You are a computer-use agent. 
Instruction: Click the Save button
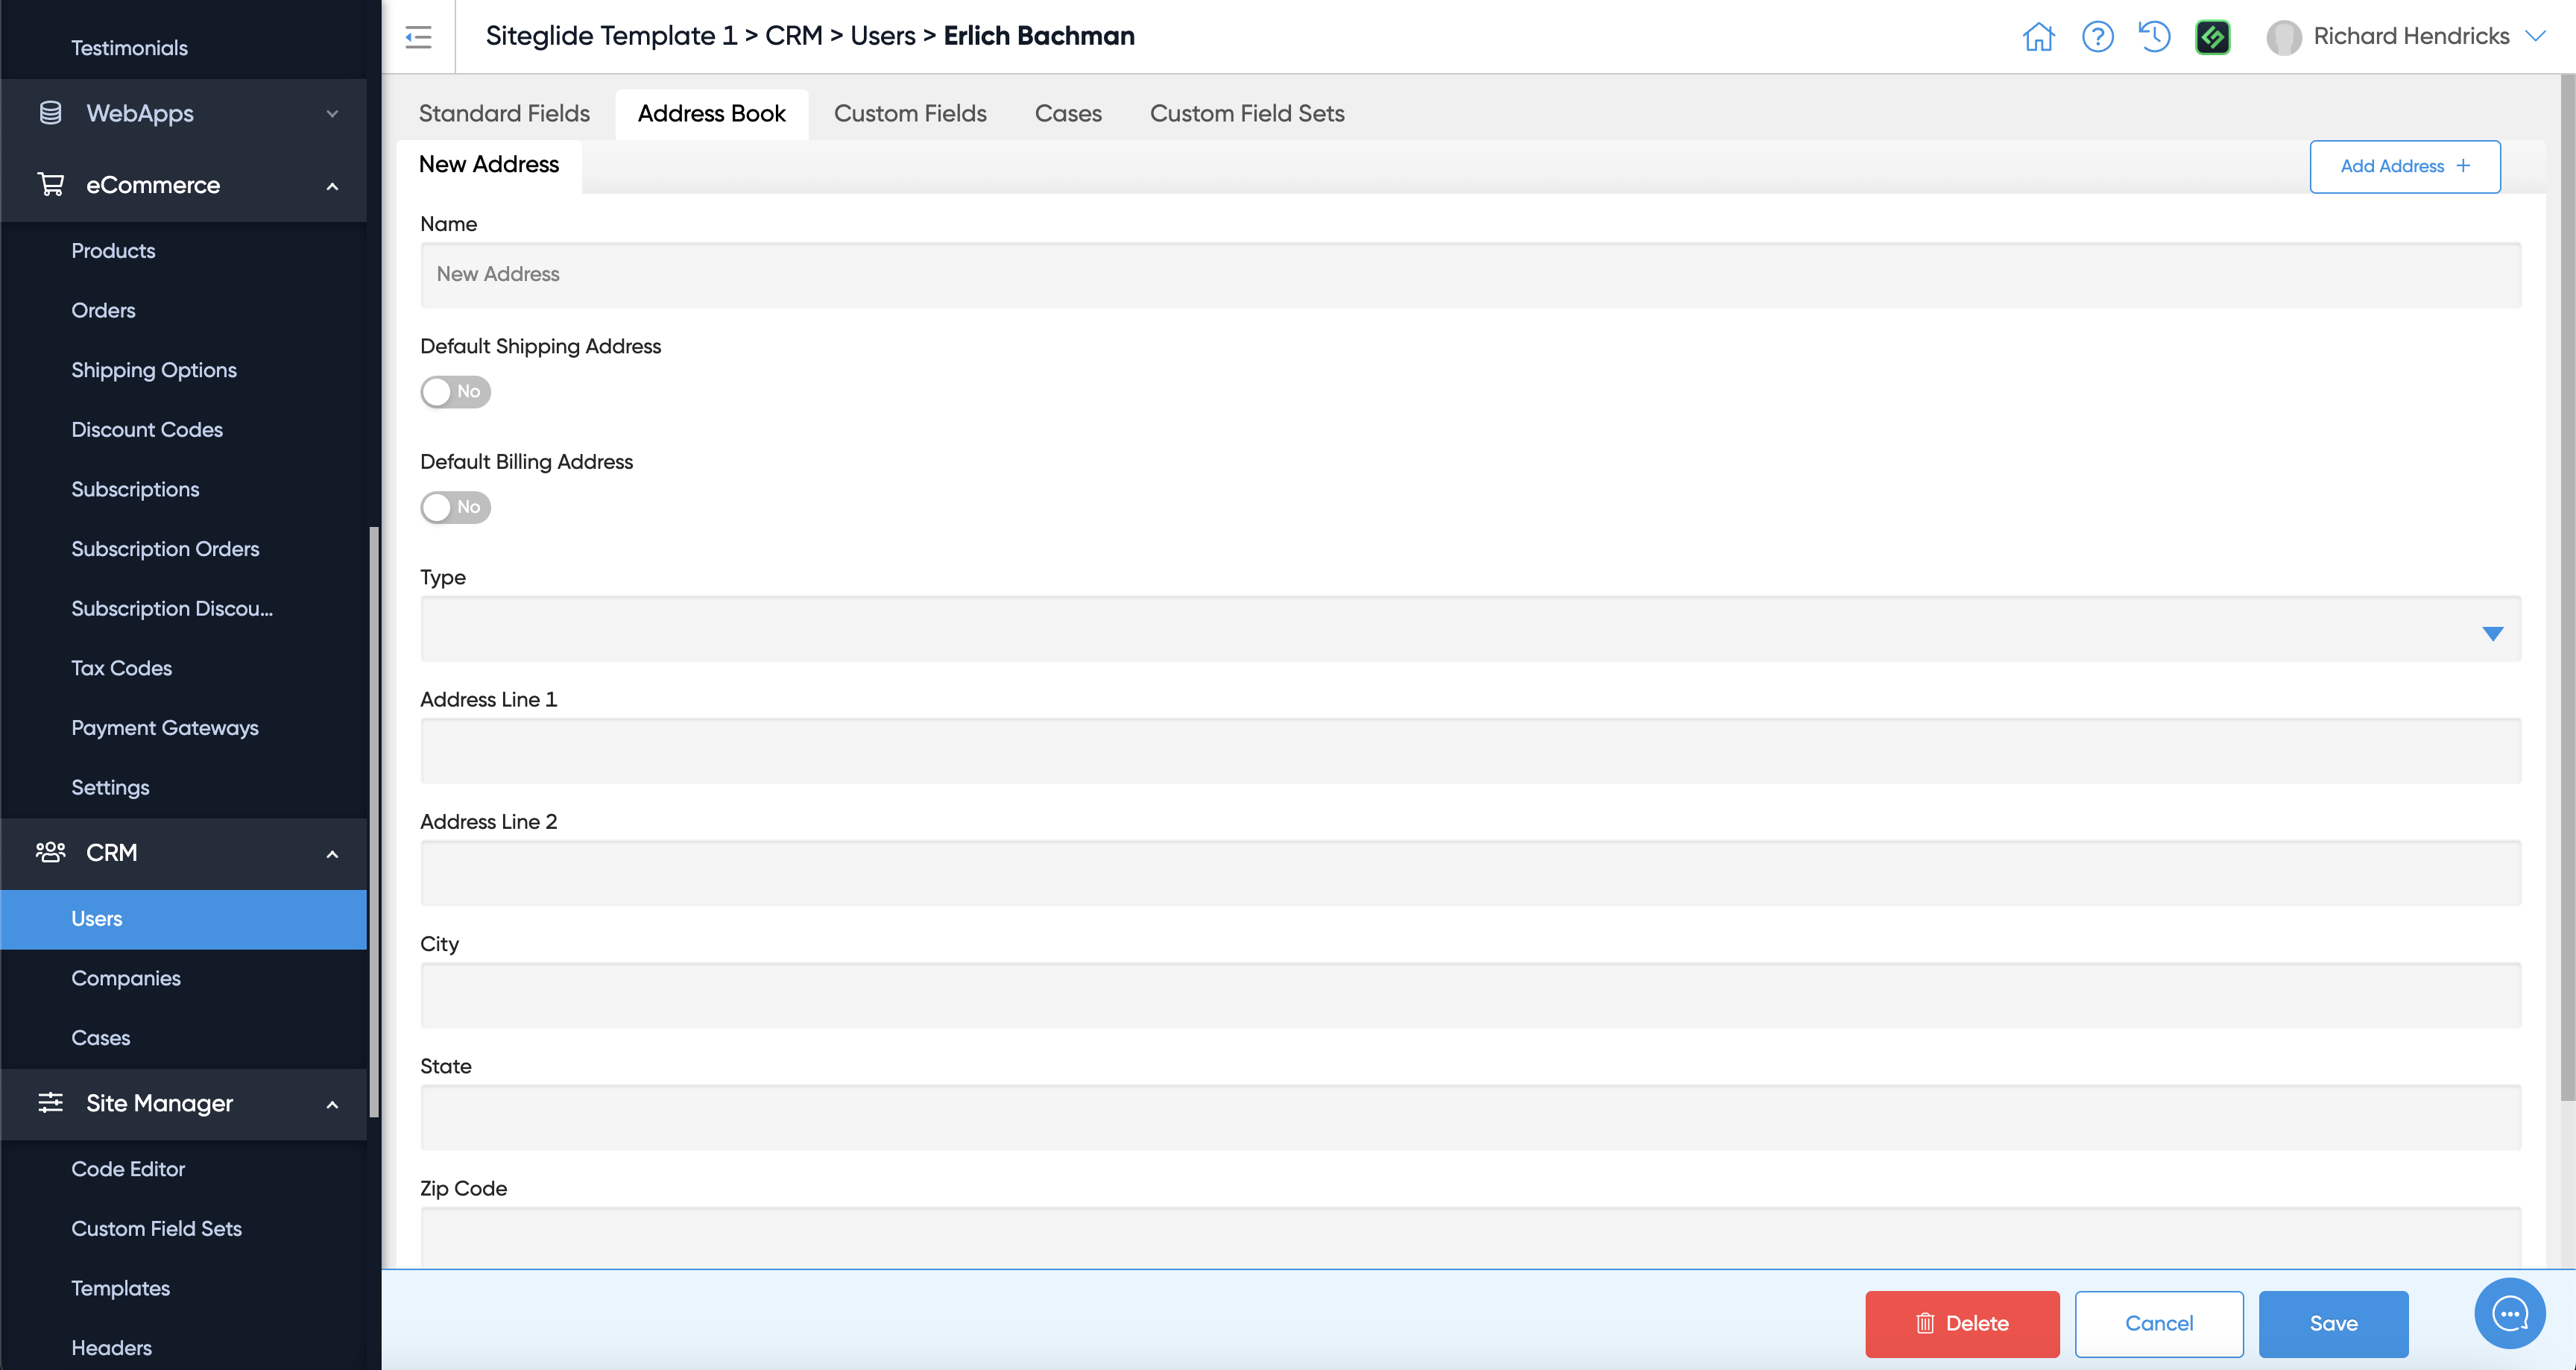click(2332, 1323)
